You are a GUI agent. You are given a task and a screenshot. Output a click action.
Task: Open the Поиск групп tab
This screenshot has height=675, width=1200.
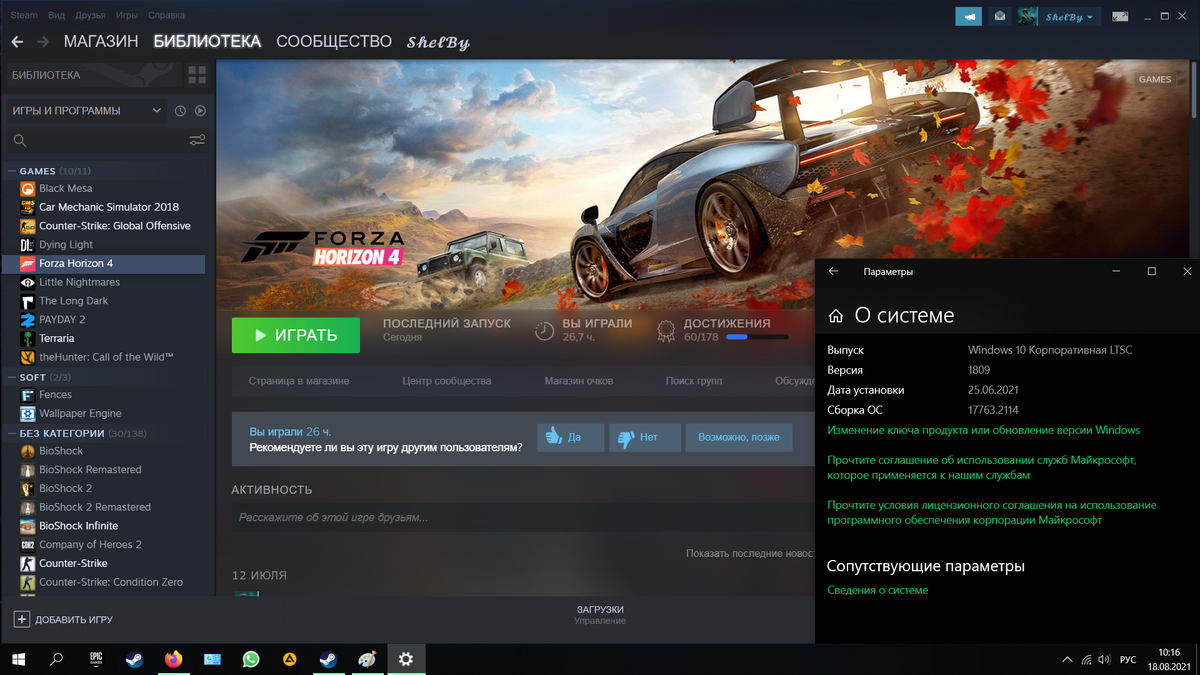click(x=694, y=381)
